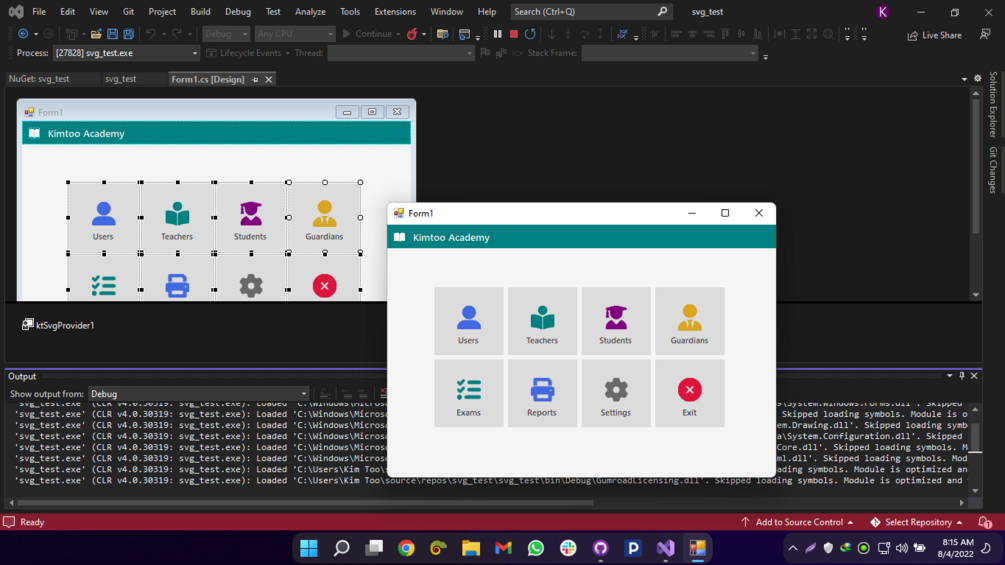Click the feedback icon next to Live Share
This screenshot has width=1005, height=565.
tap(985, 35)
